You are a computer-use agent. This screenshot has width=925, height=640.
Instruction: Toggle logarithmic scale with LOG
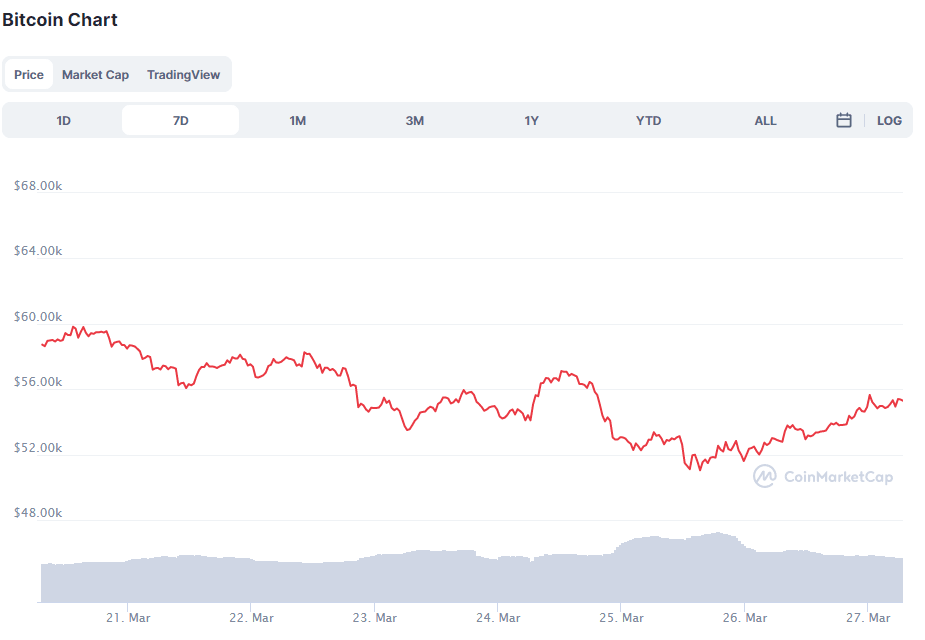889,120
